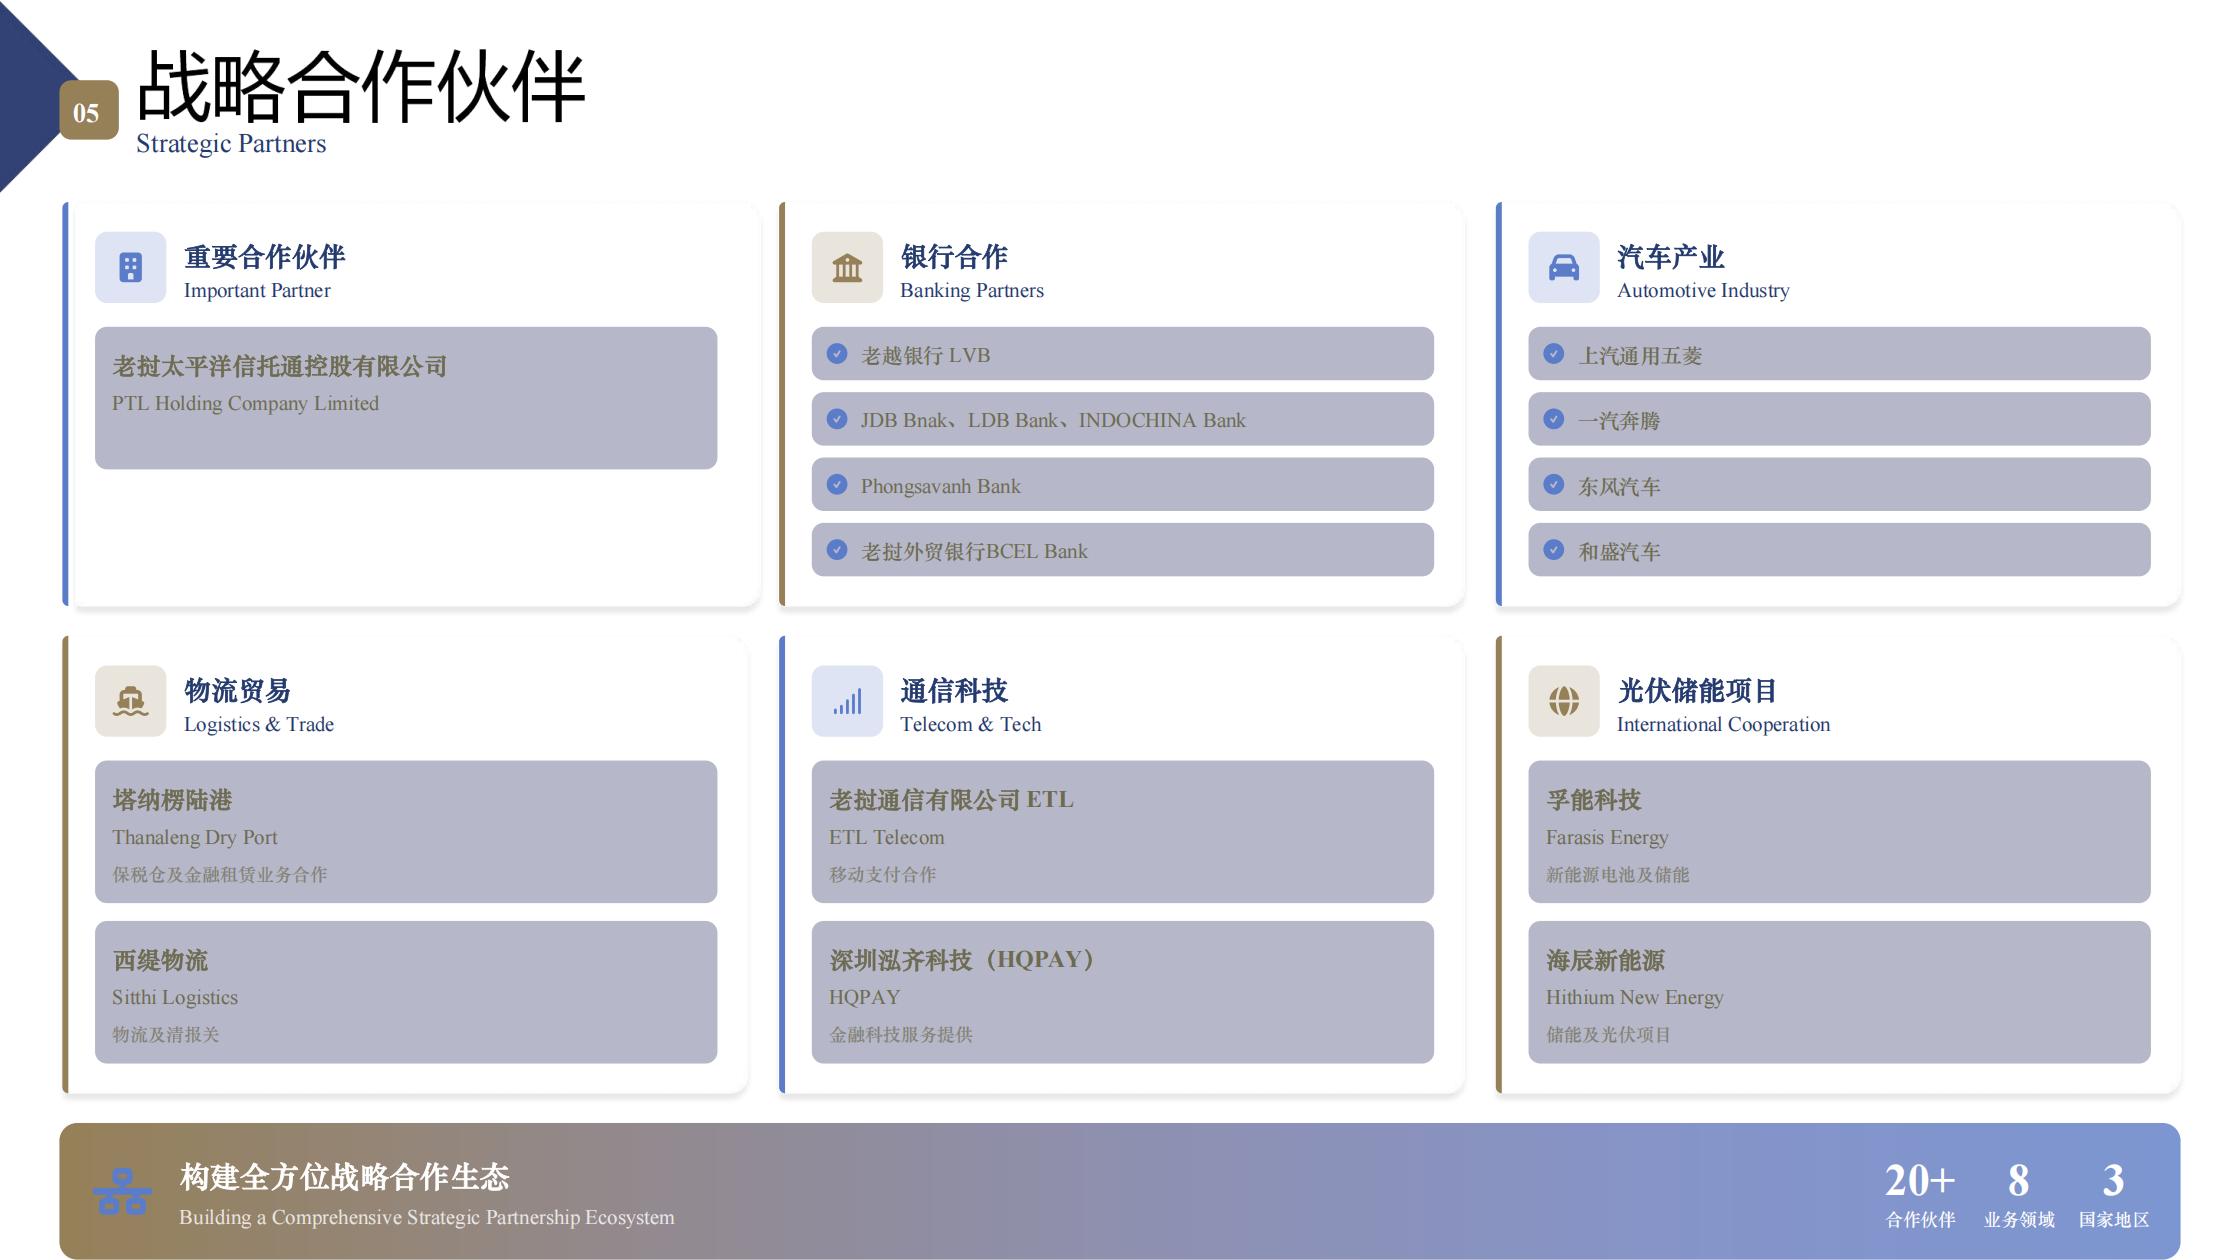This screenshot has height=1260, width=2240.
Task: Select the 塔纳楞陆港 entry title
Action: [172, 800]
